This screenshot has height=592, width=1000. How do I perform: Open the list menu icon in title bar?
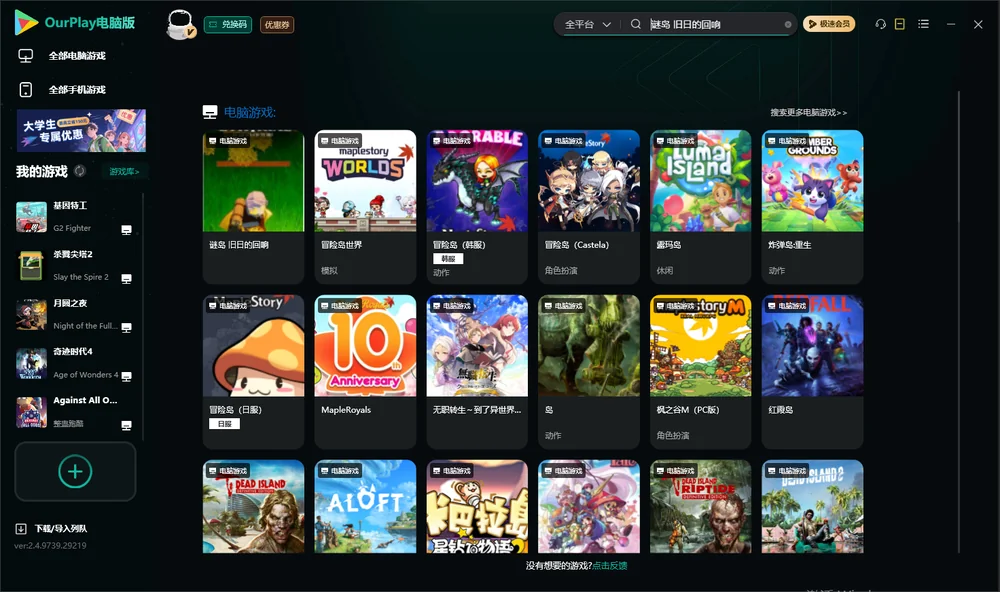click(x=923, y=24)
